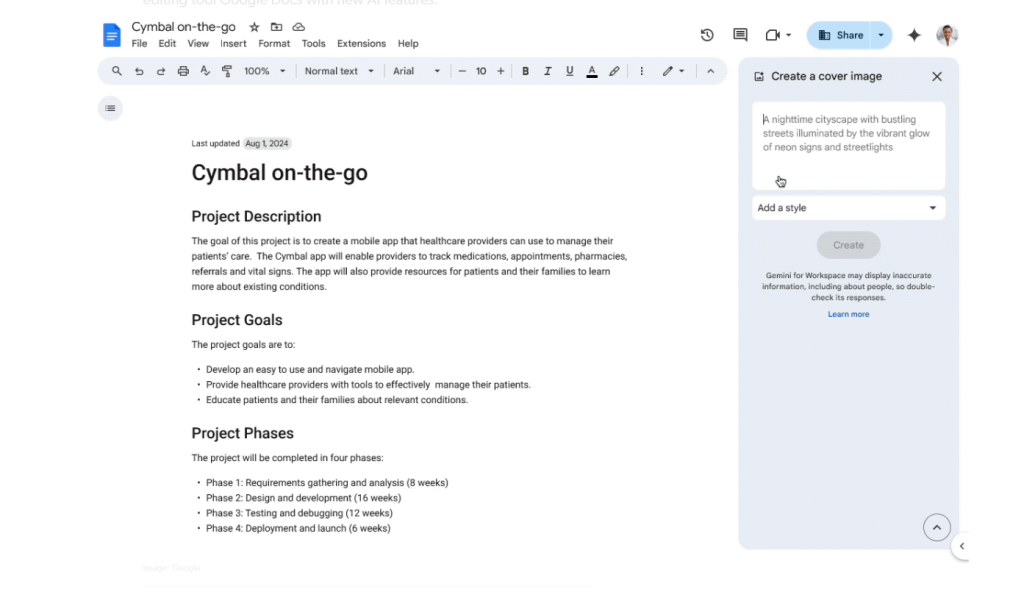This screenshot has height=606, width=1024.
Task: Toggle bold formatting
Action: click(x=525, y=71)
